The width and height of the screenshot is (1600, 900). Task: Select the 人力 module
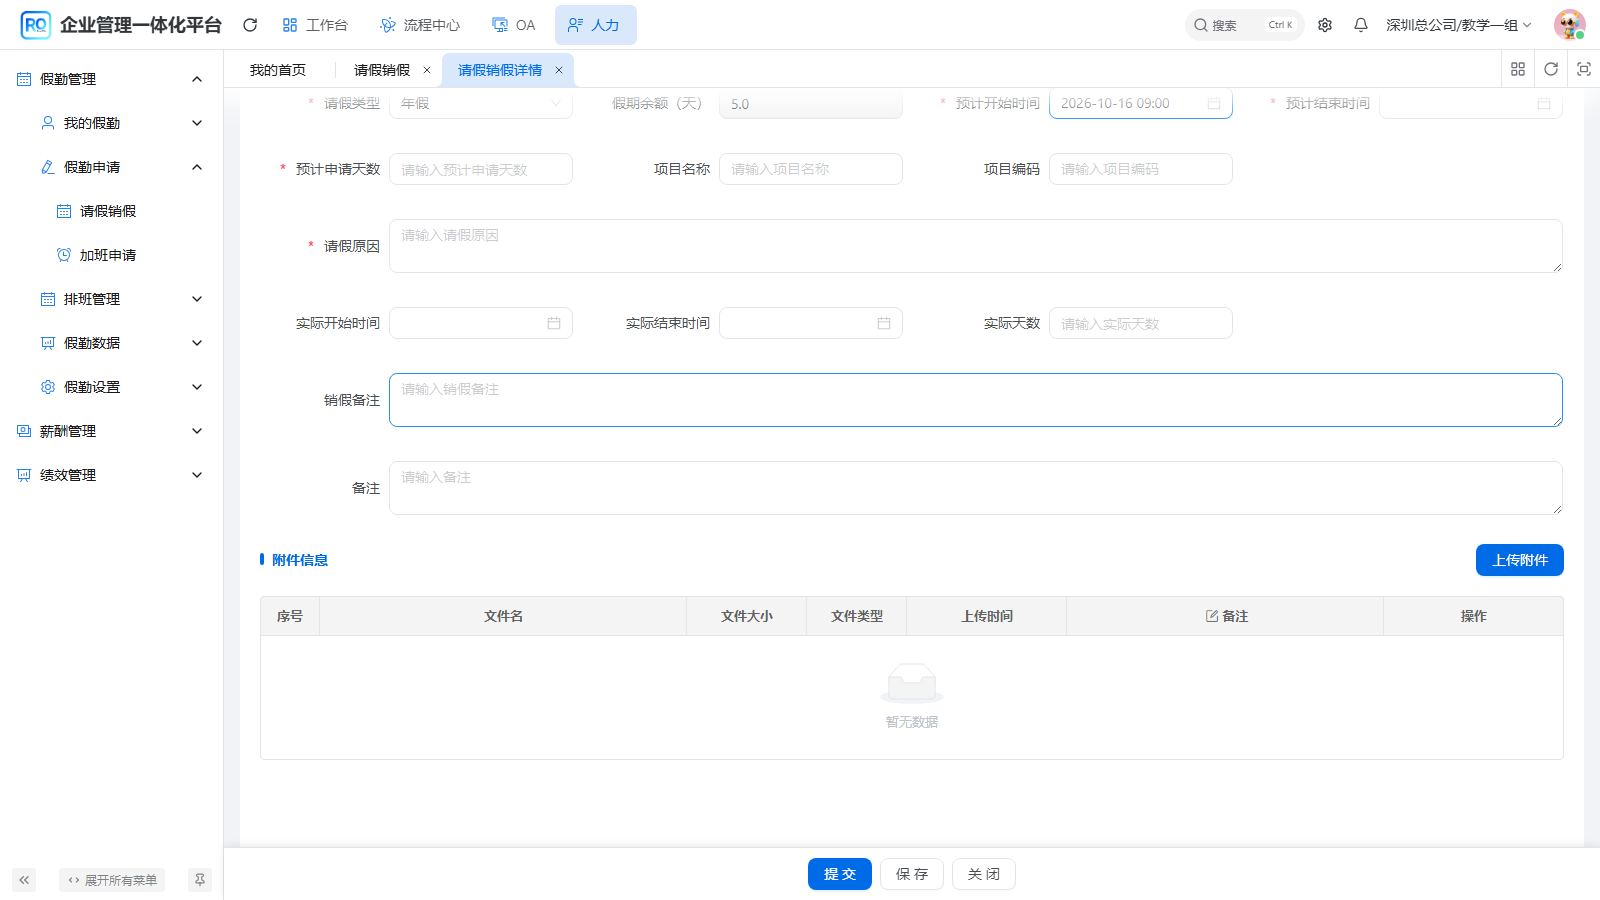coord(595,25)
